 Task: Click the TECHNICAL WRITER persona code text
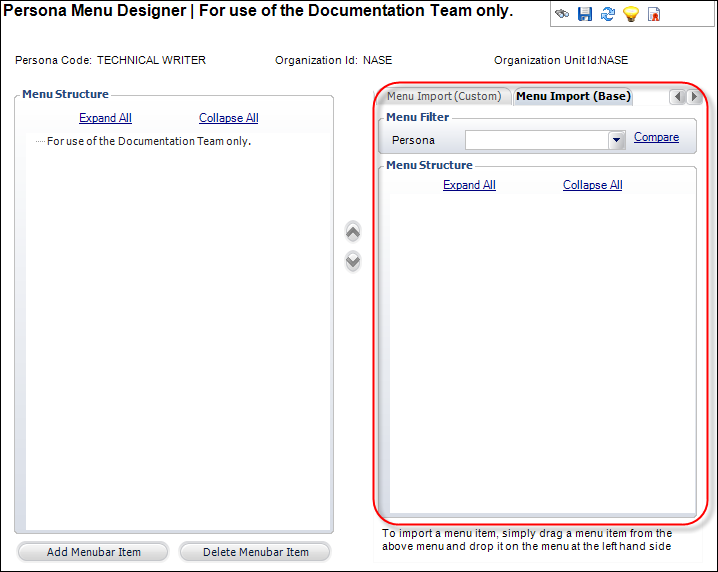tap(151, 60)
